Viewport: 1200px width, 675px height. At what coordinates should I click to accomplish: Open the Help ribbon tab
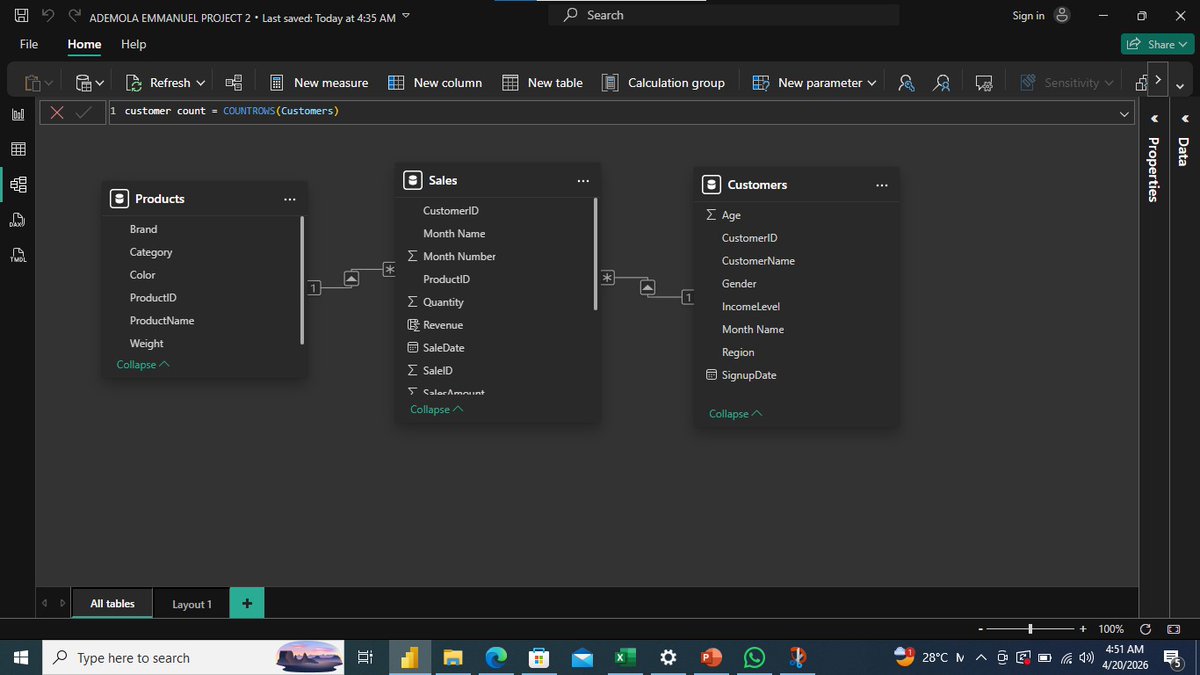[x=134, y=44]
